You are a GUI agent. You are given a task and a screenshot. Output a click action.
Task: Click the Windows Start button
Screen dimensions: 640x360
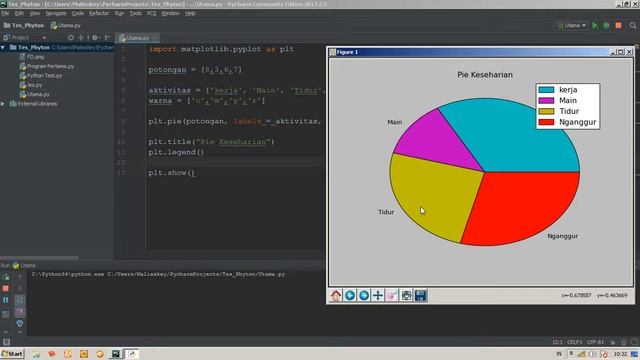[x=12, y=353]
